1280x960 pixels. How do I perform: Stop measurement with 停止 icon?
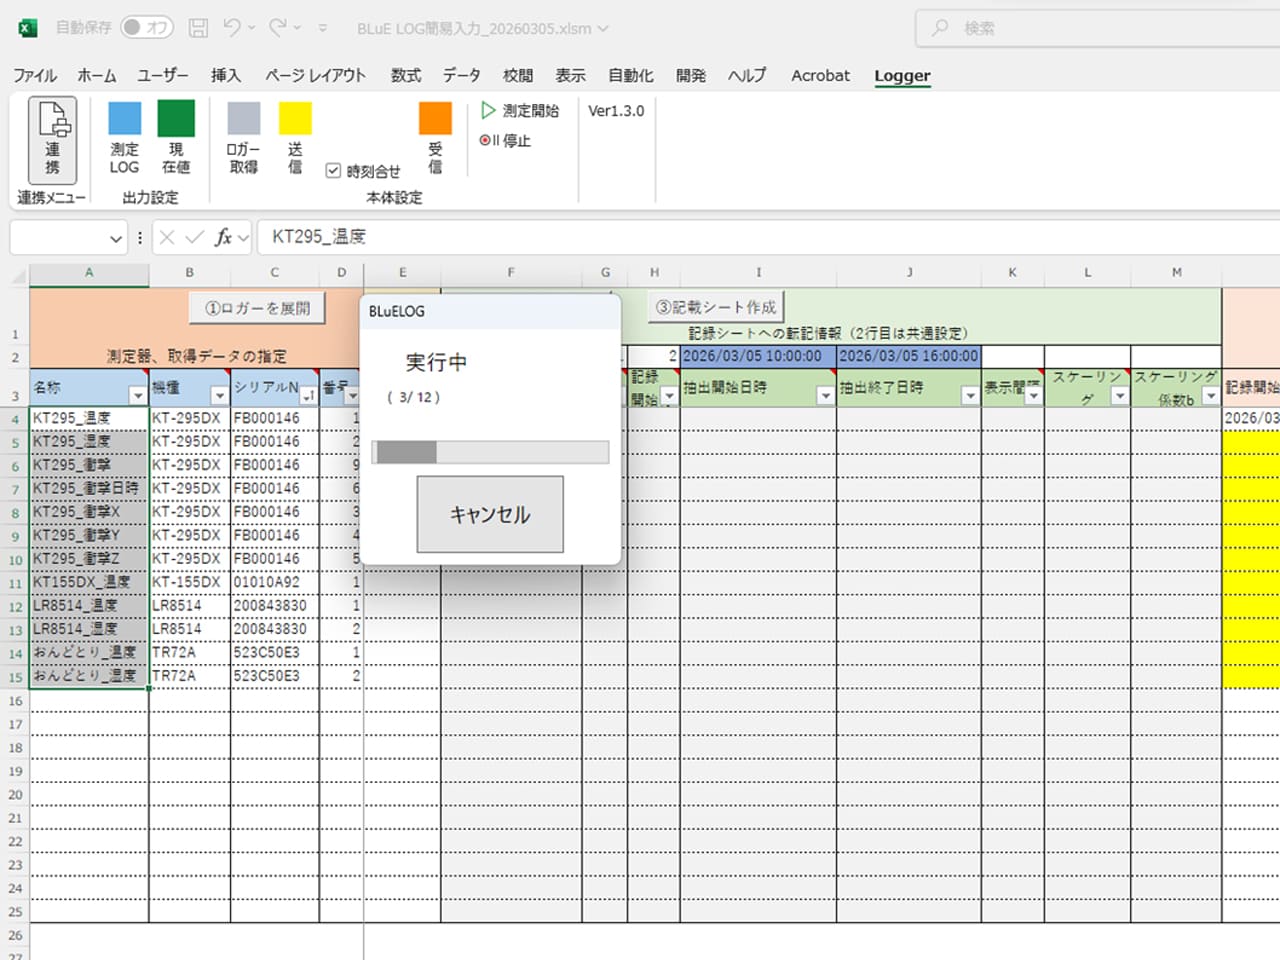[x=486, y=141]
